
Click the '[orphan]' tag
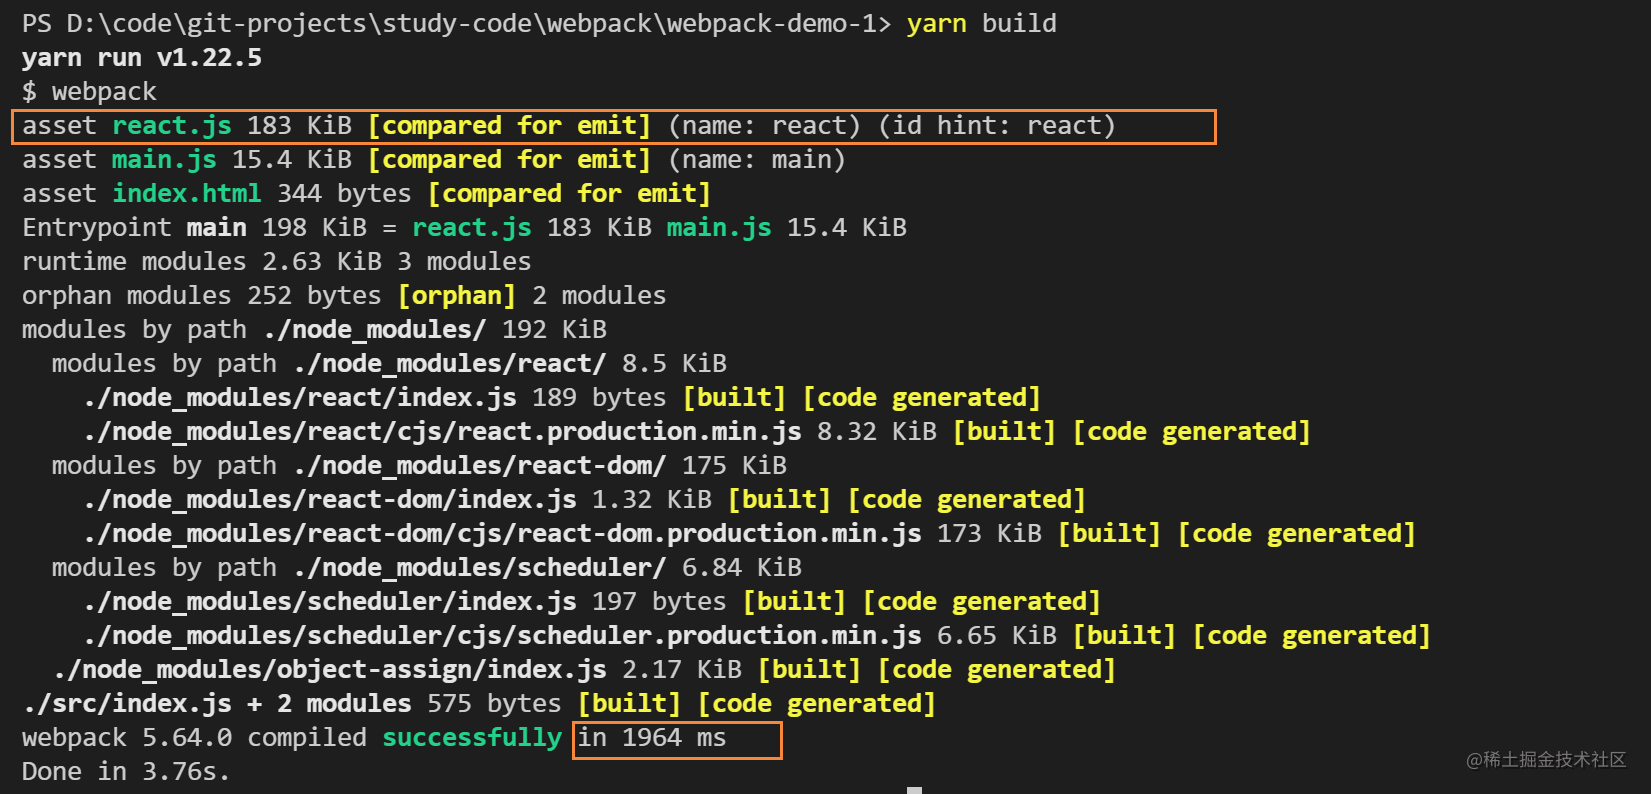pos(456,295)
